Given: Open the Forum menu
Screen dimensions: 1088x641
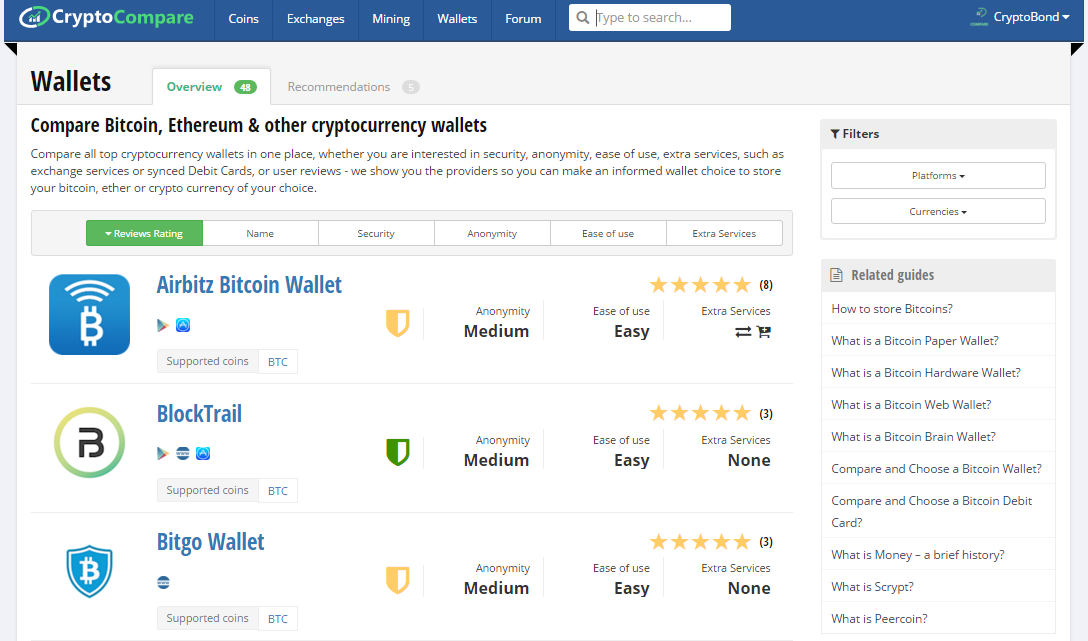Looking at the screenshot, I should (523, 19).
